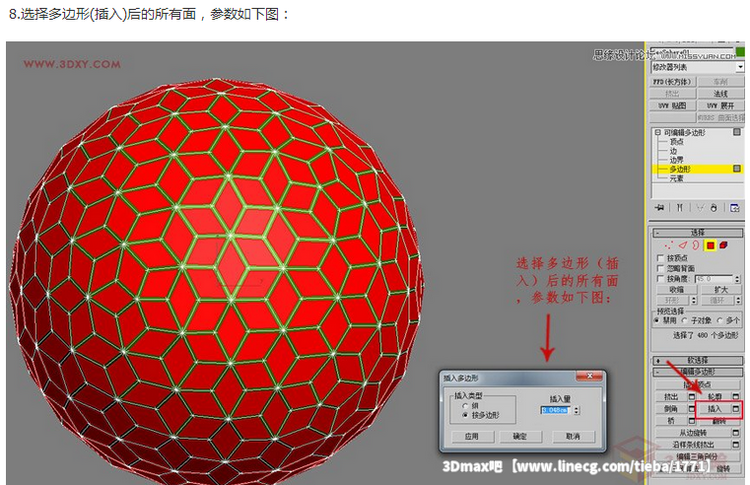The height and width of the screenshot is (485, 750).
Task: Collapse the 可编辑多边形 tree node
Action: (658, 132)
